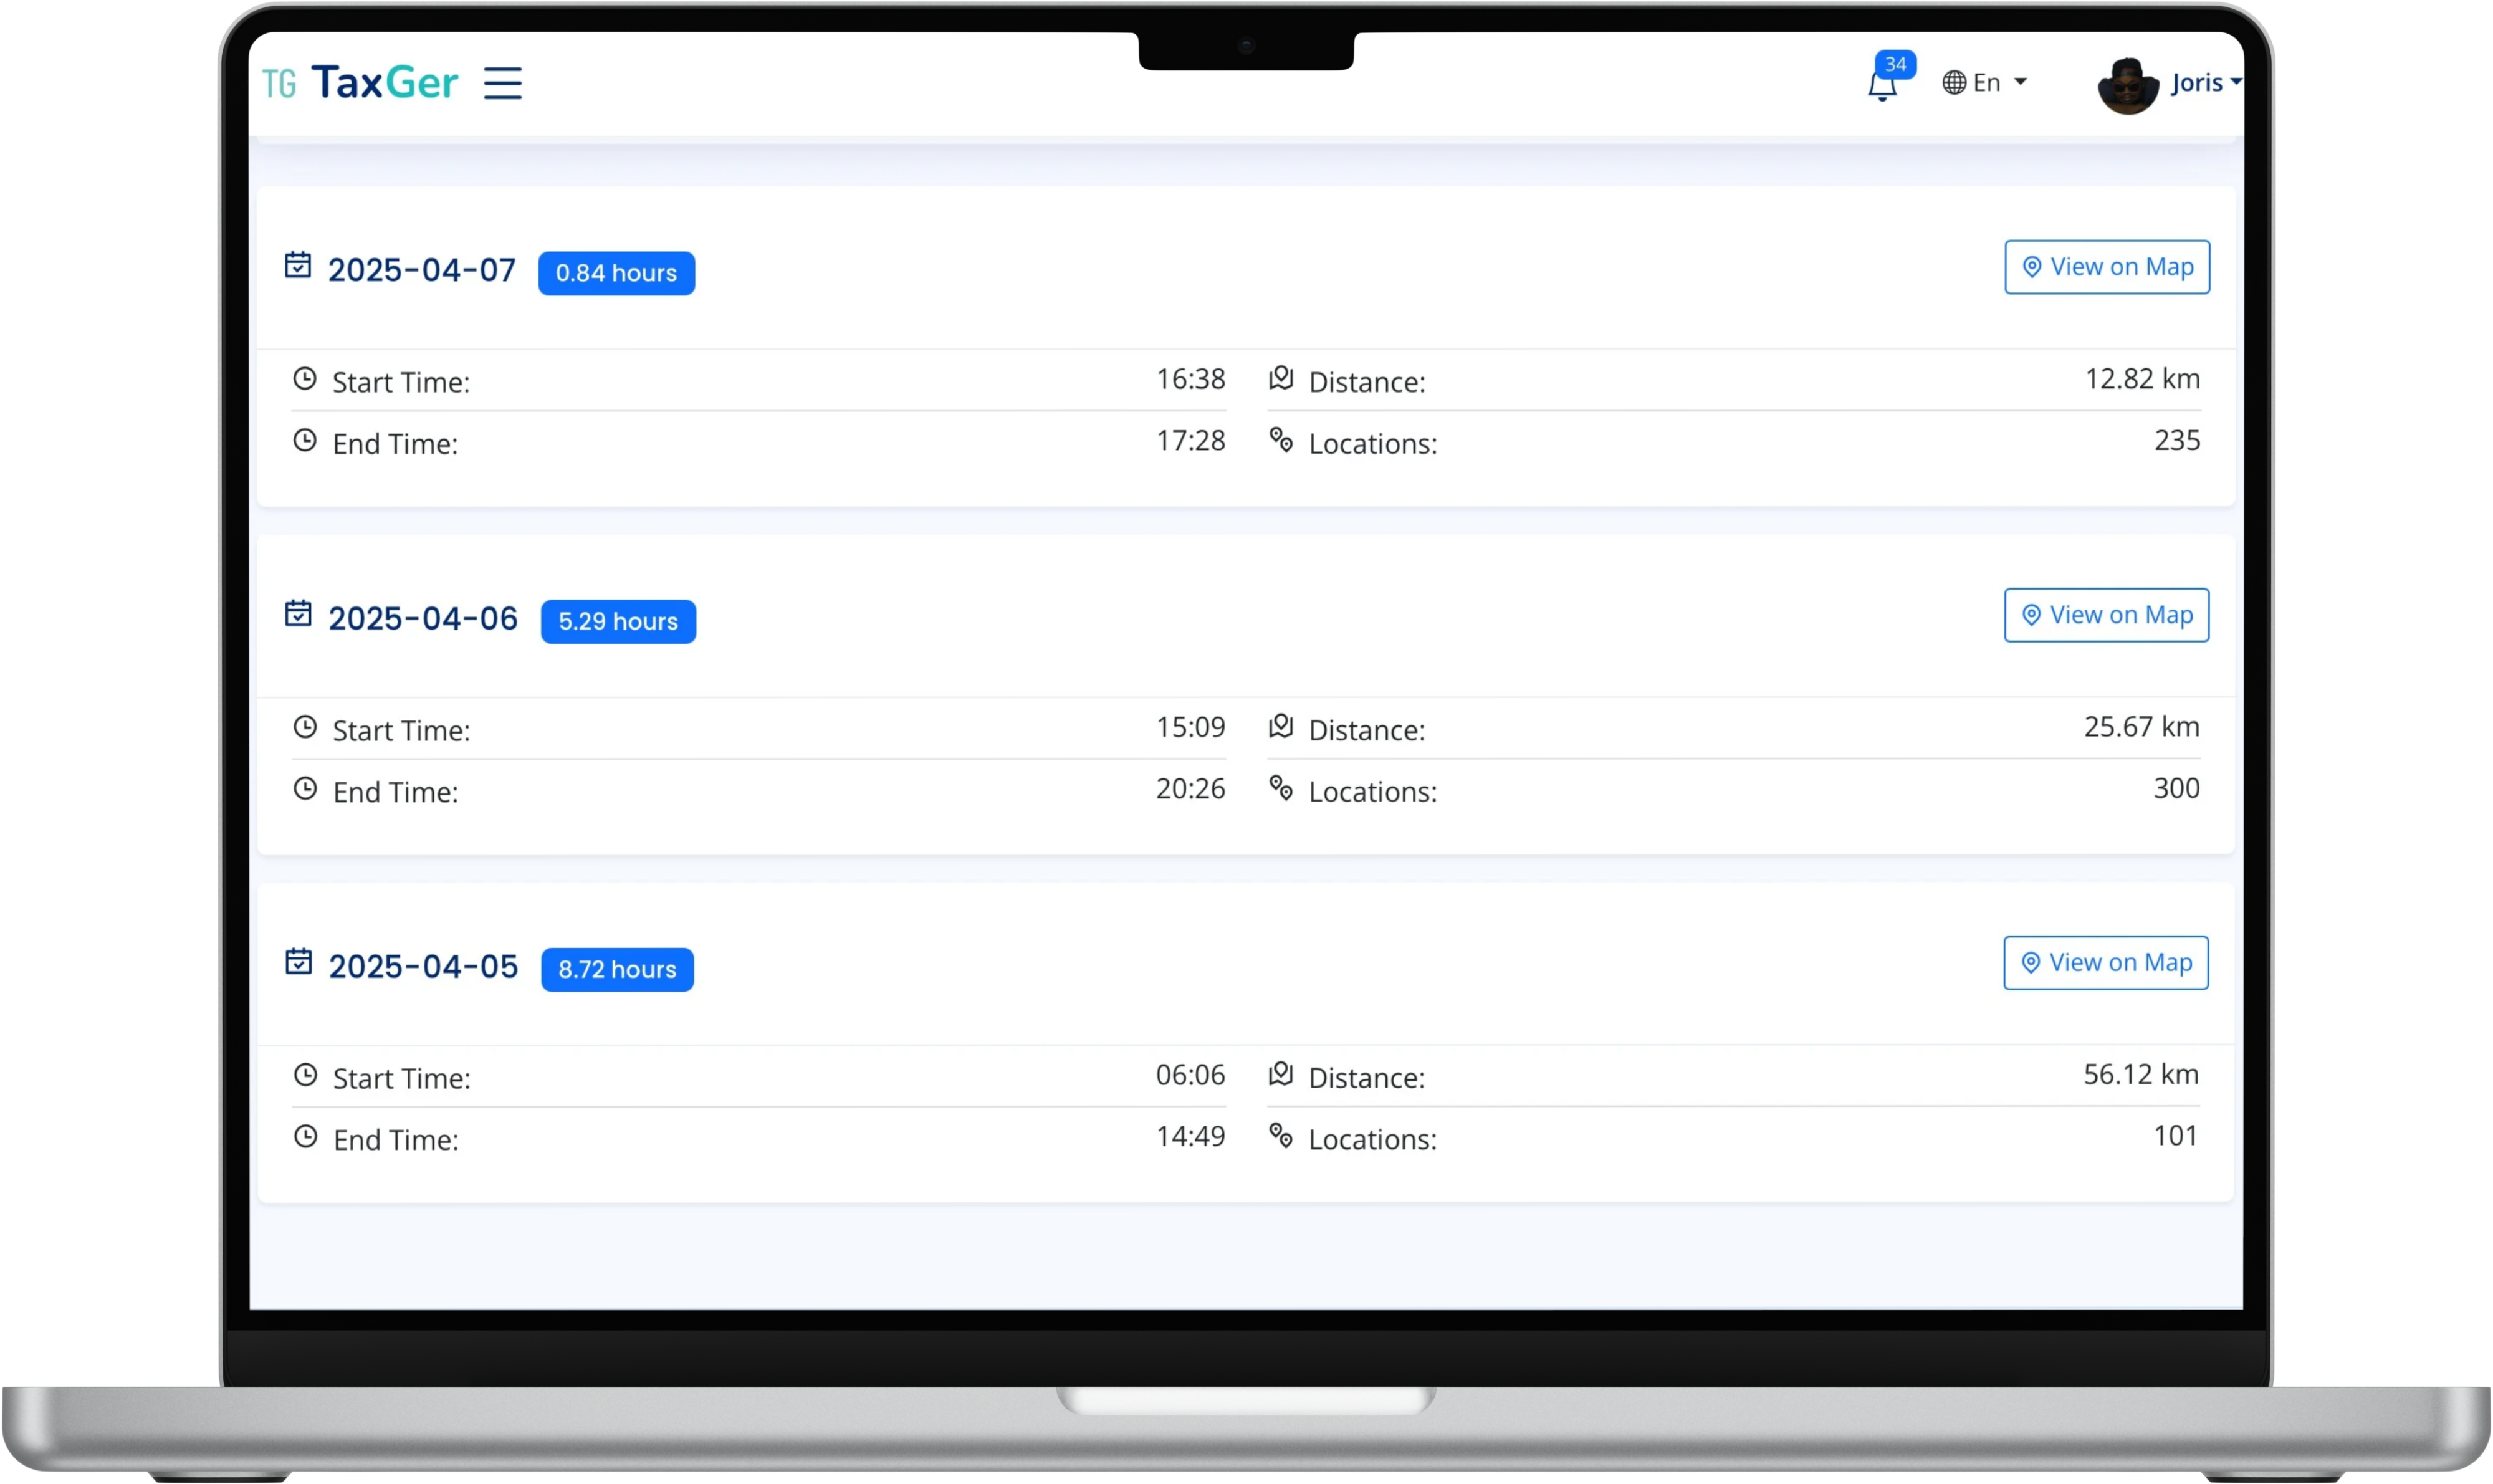The image size is (2493, 1484).
Task: Click Joris's profile avatar
Action: (x=2127, y=86)
